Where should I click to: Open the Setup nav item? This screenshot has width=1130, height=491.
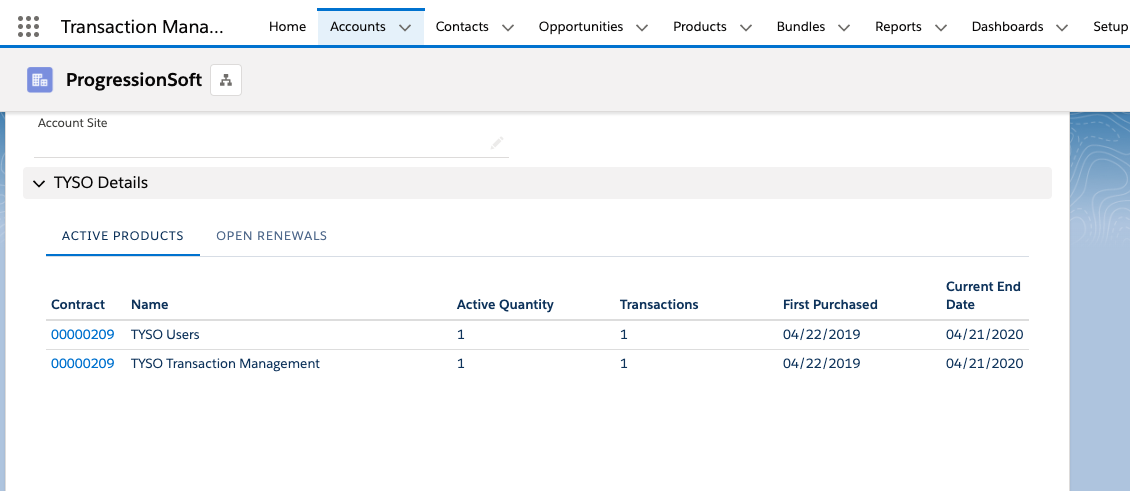click(1110, 27)
